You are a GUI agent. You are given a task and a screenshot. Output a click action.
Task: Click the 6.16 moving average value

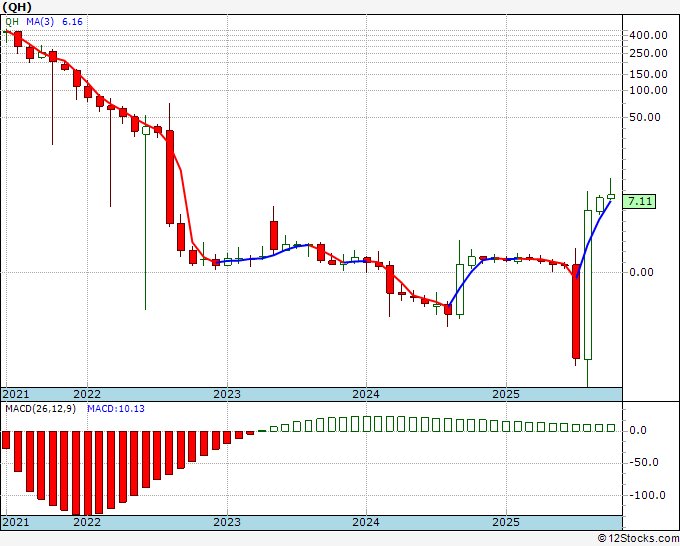72,22
